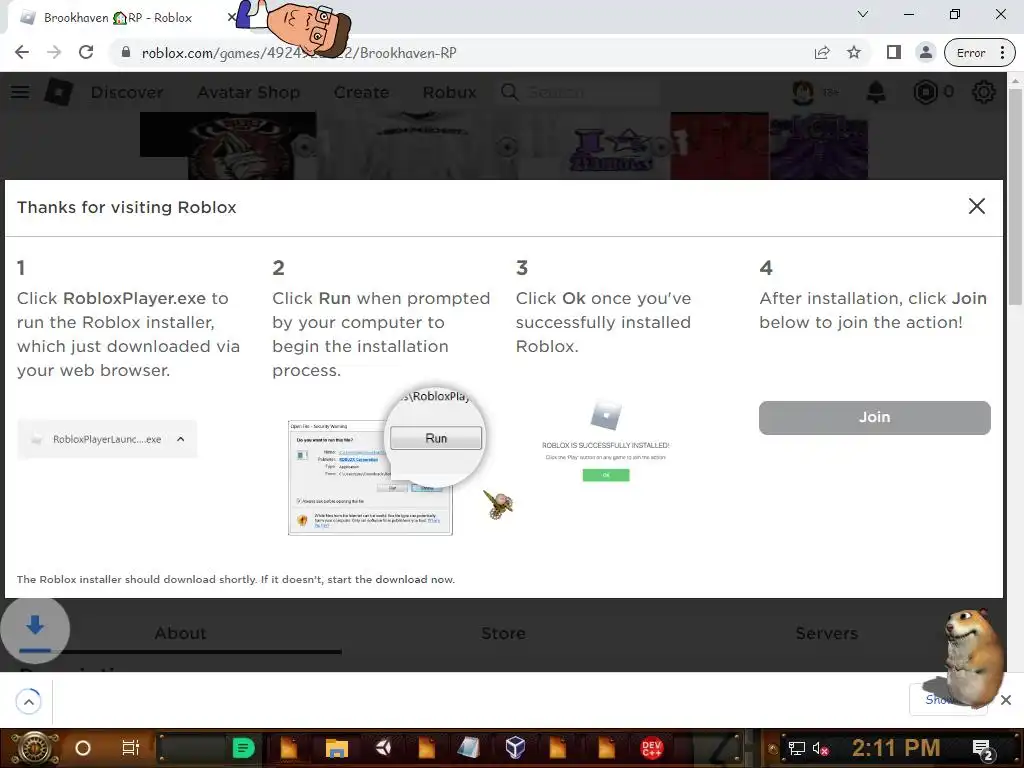Reload the page with the refresh icon
1024x768 pixels.
pyautogui.click(x=86, y=53)
